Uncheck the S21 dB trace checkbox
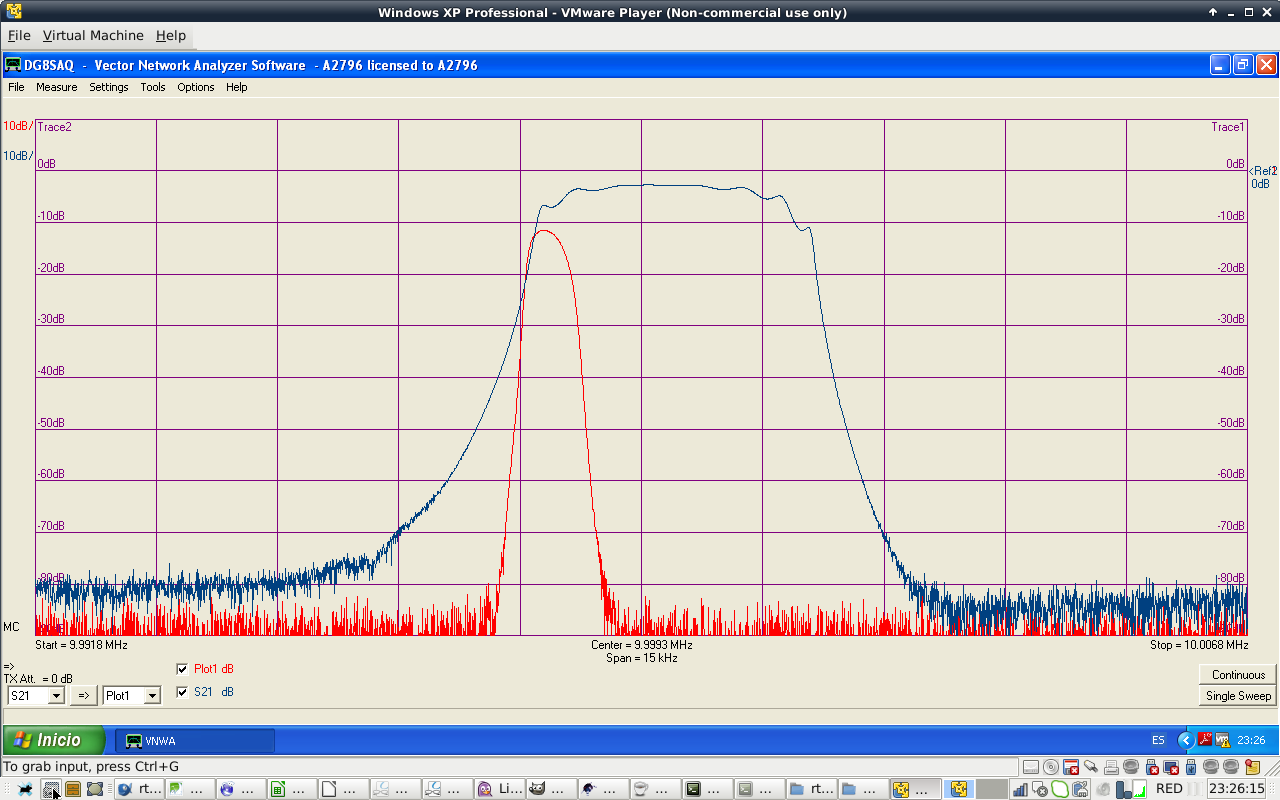 (x=182, y=692)
